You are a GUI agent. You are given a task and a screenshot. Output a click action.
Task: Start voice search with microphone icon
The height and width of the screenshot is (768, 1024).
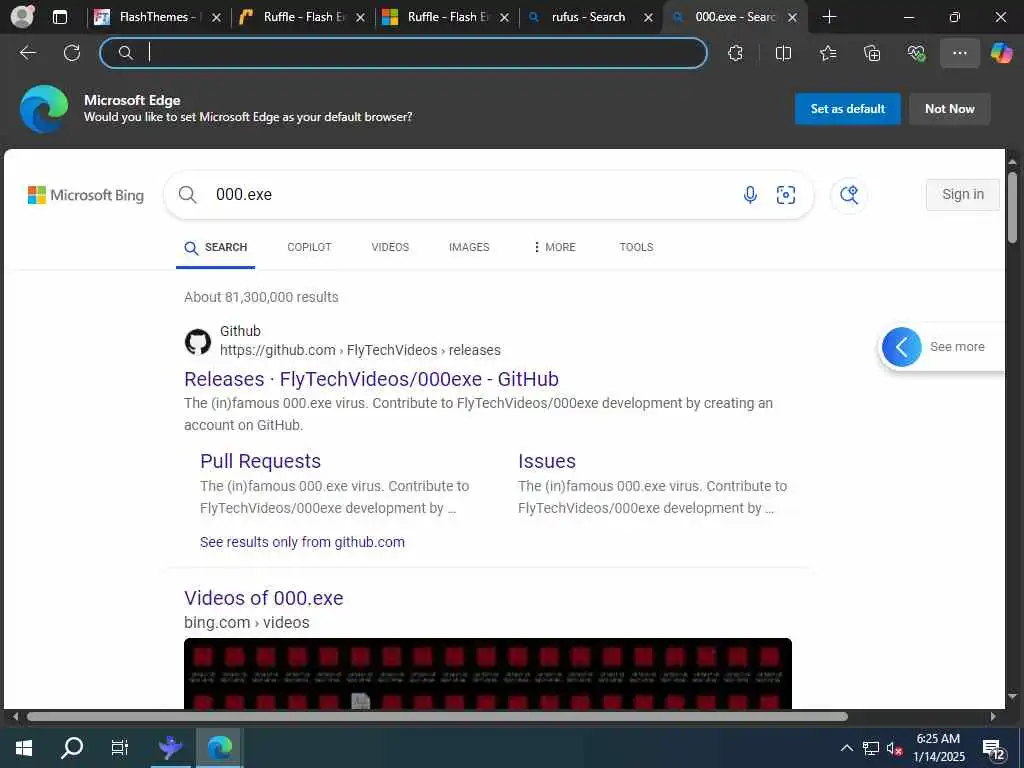750,195
